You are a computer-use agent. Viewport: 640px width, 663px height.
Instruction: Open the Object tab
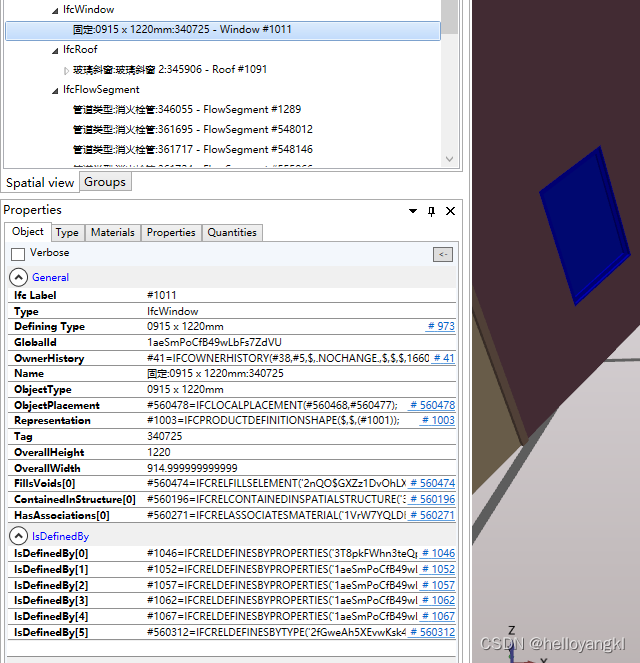tap(28, 232)
